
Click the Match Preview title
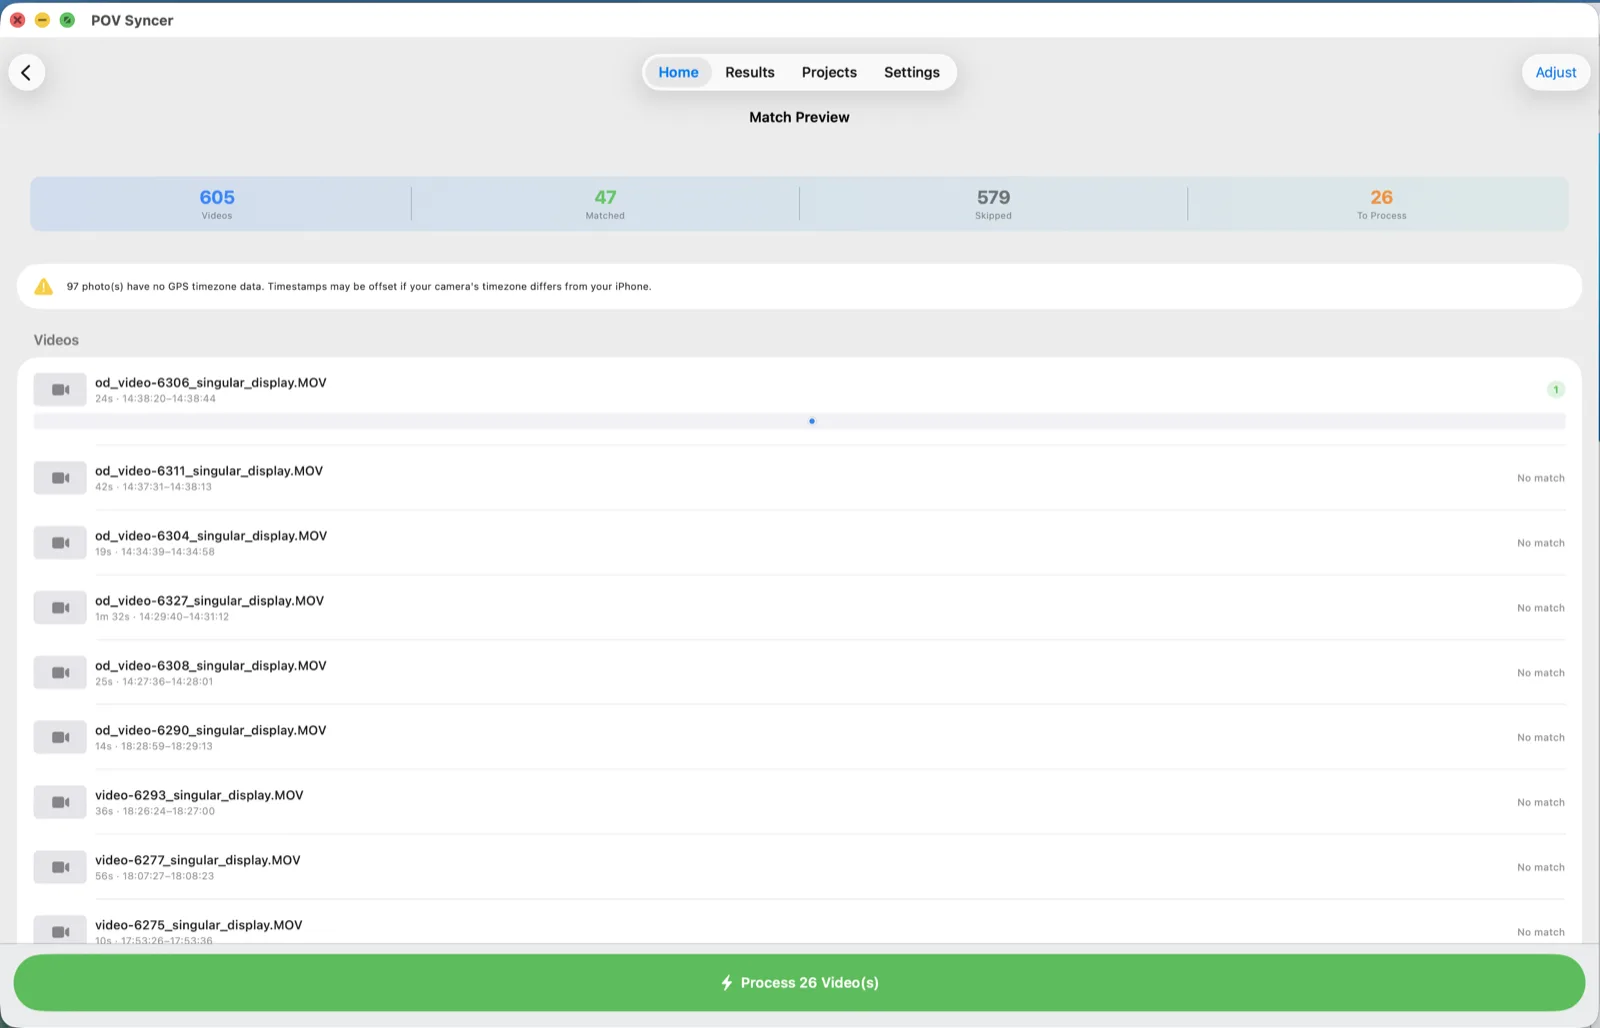pyautogui.click(x=799, y=117)
